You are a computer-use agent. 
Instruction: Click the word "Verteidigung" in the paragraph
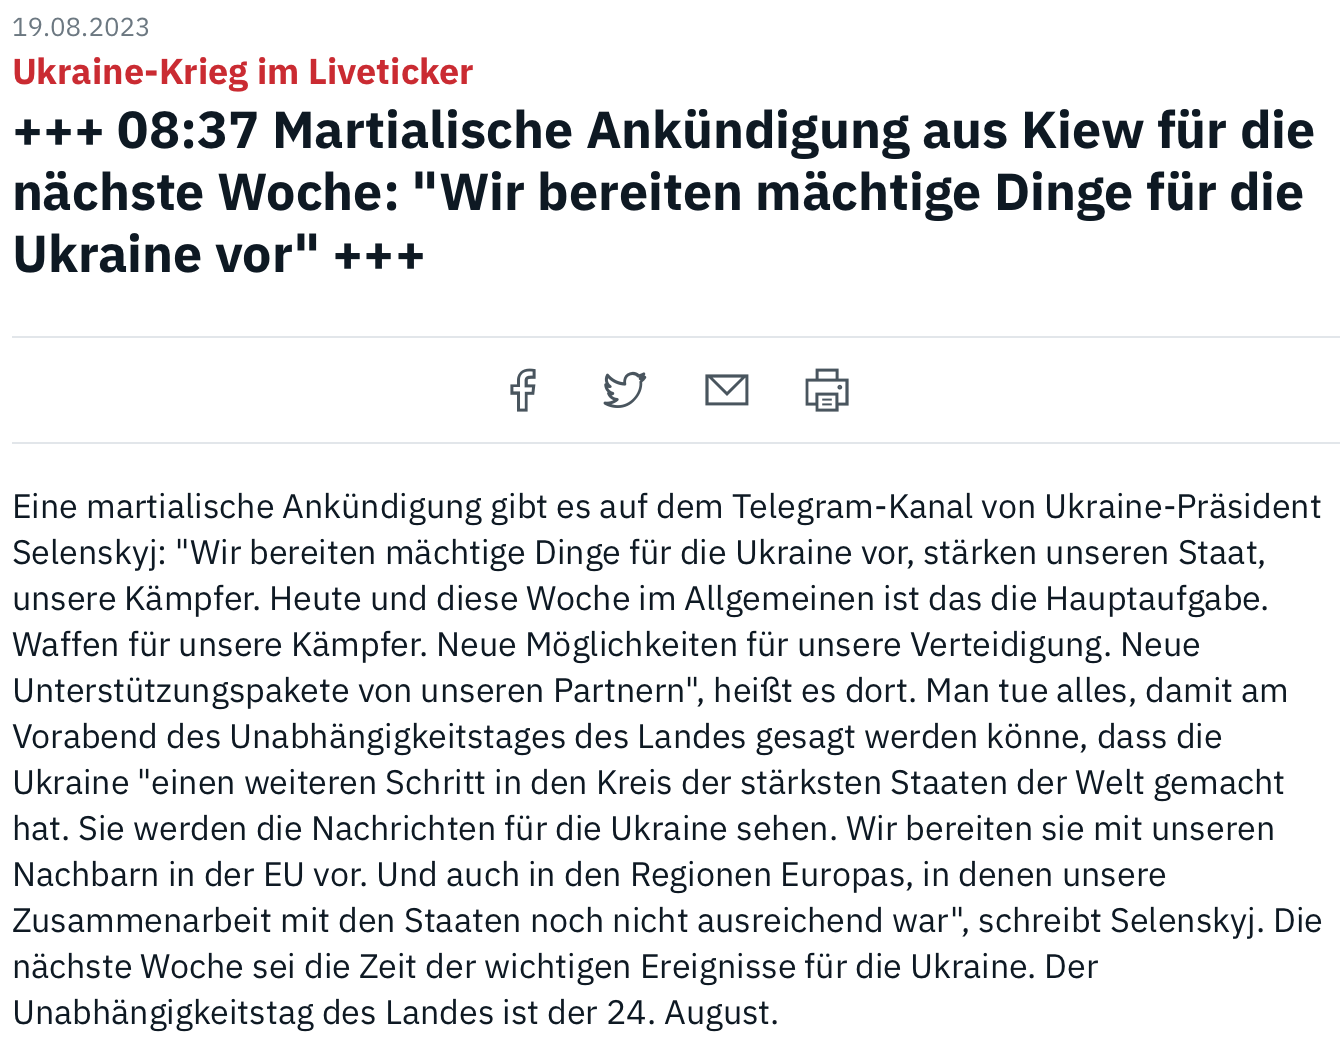coord(1008,645)
